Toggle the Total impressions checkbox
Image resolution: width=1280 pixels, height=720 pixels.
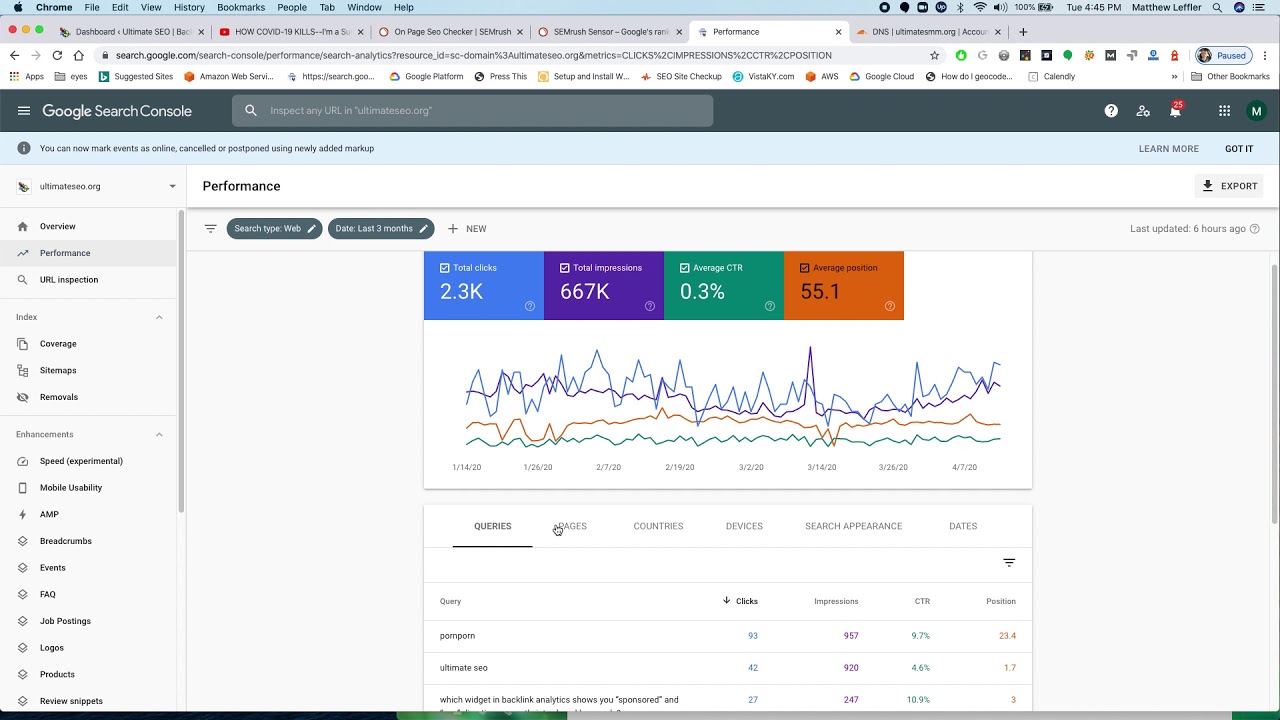(565, 268)
